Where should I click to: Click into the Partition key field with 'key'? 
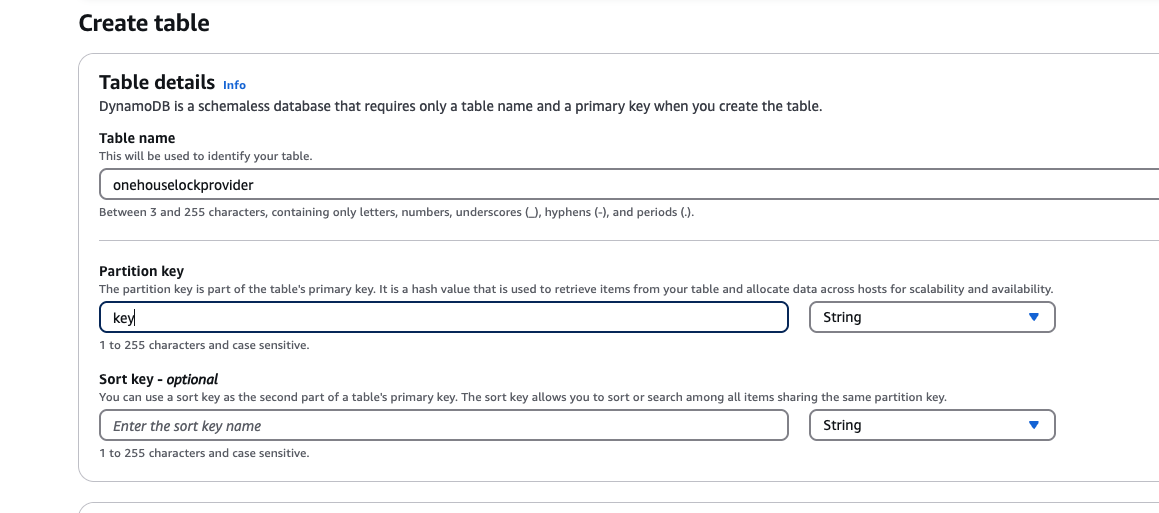(x=443, y=317)
